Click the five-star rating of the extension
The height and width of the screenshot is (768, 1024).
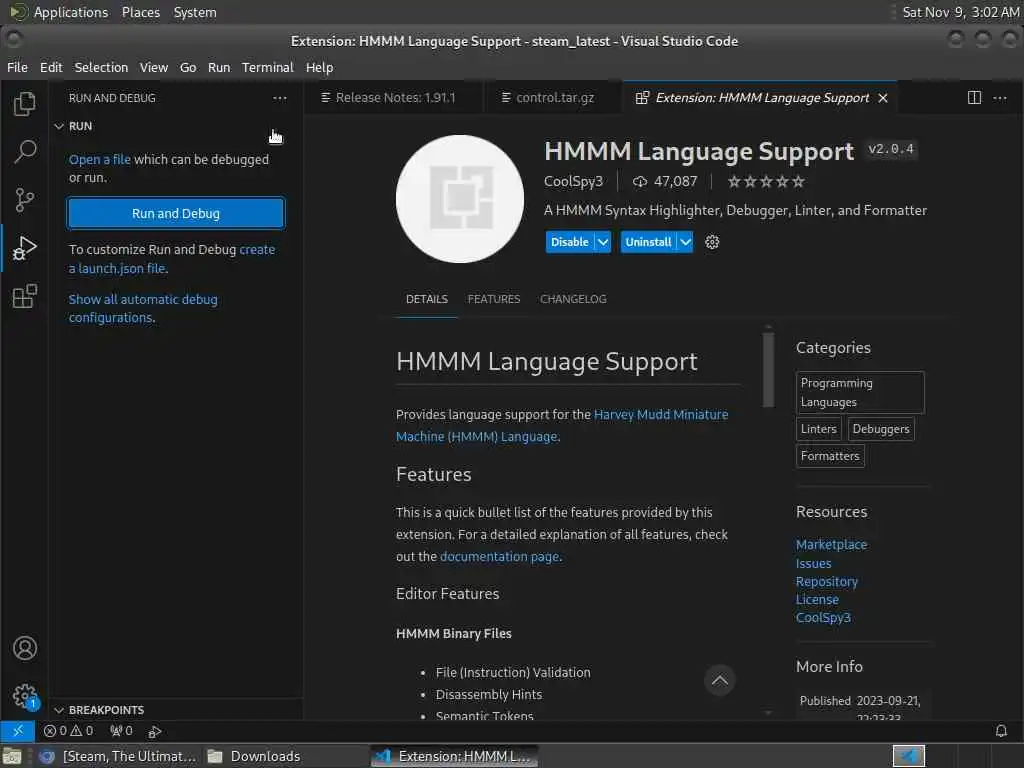coord(766,182)
